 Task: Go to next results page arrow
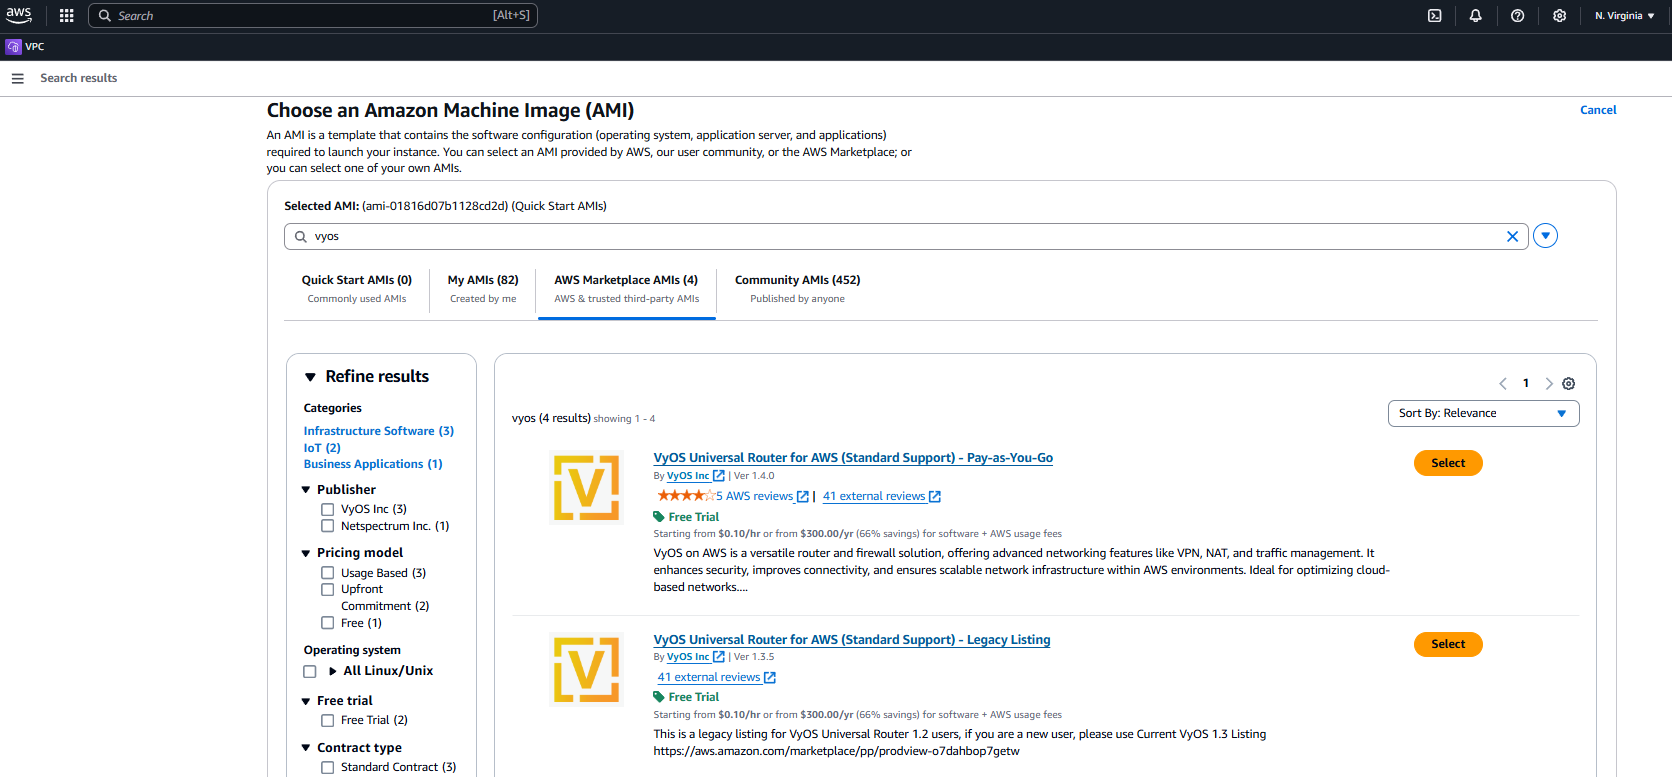1548,384
